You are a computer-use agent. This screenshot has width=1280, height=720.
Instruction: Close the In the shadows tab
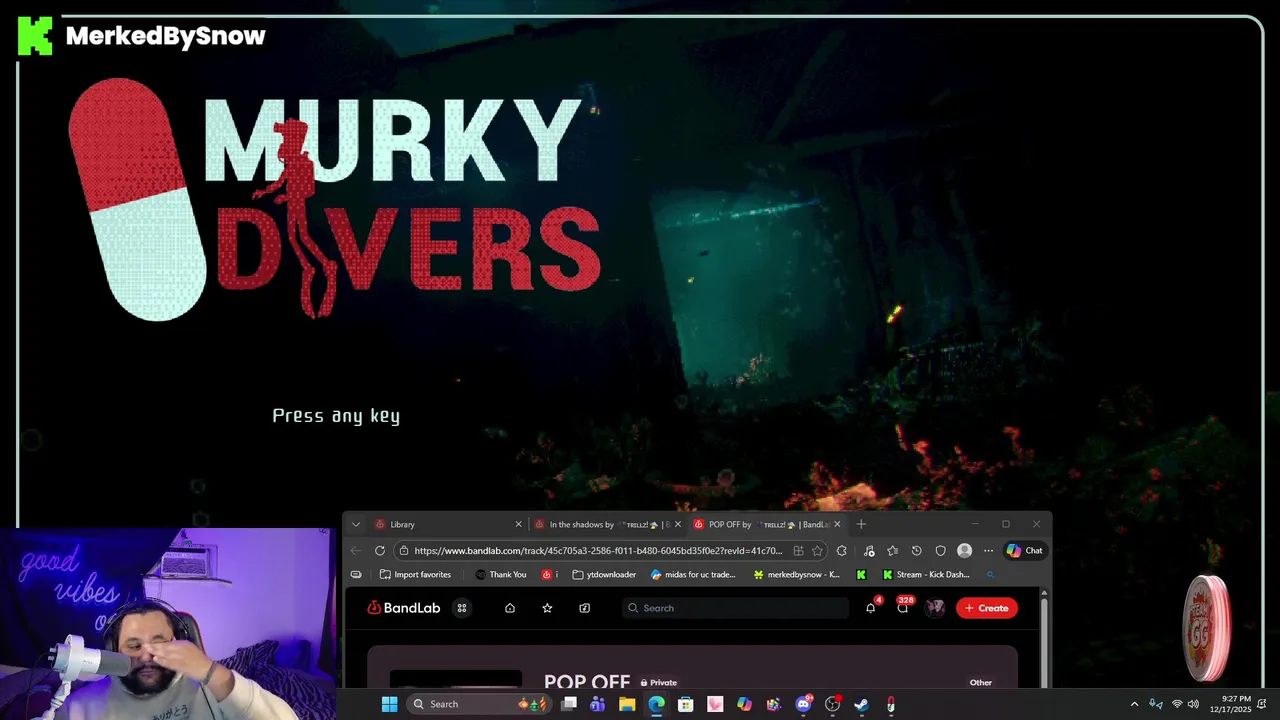tap(678, 524)
